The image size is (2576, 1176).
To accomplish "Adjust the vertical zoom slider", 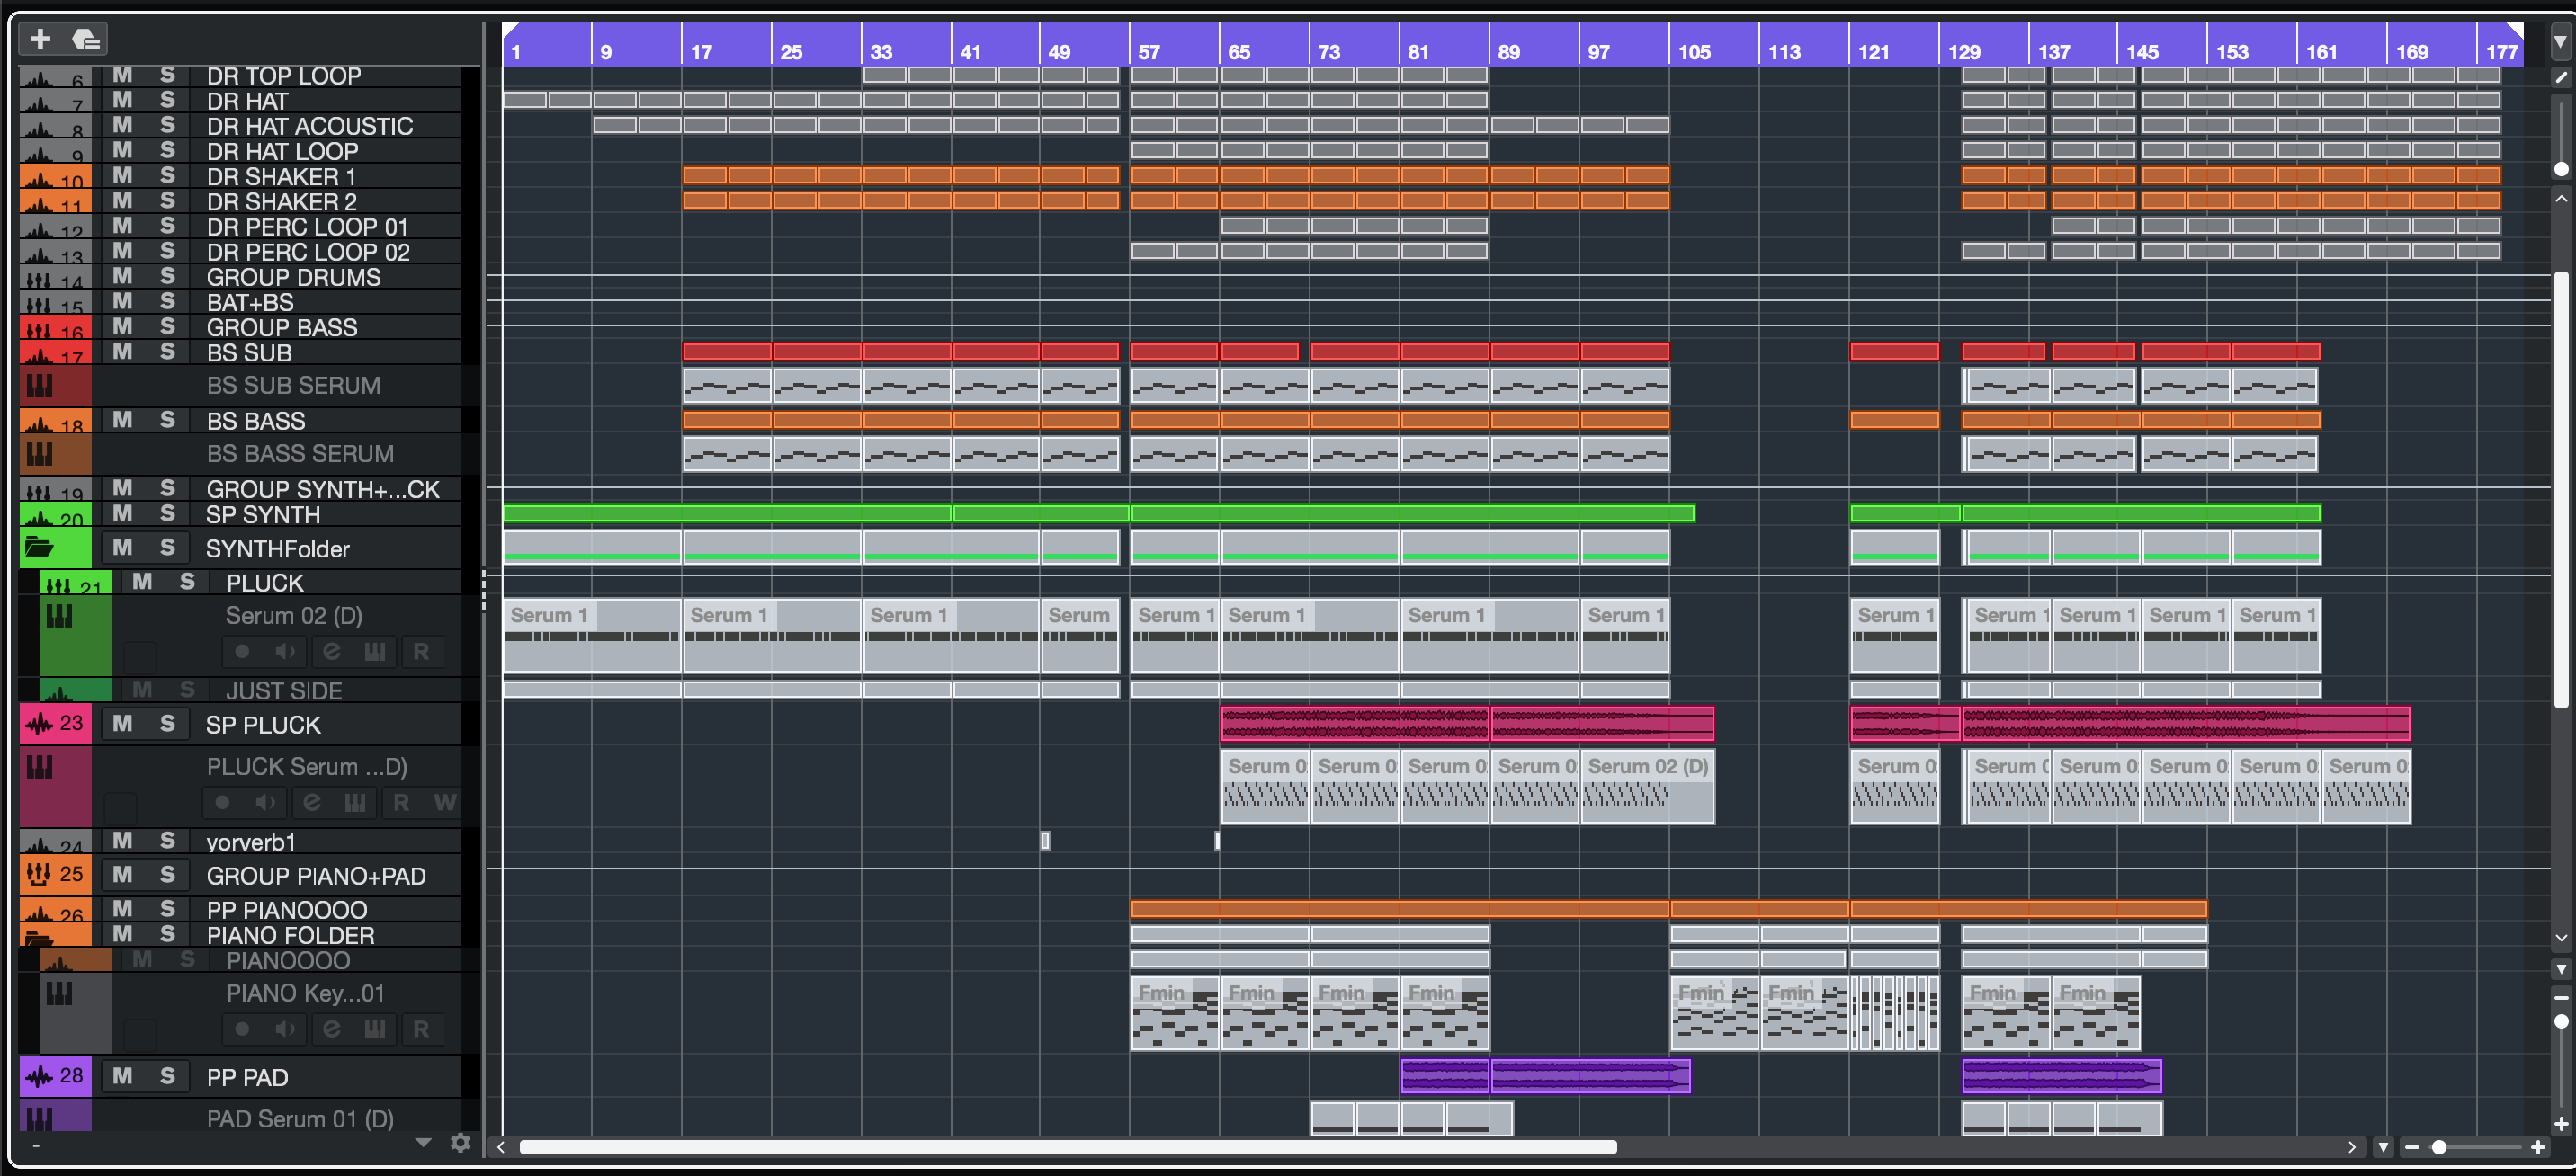I will [x=2561, y=1022].
